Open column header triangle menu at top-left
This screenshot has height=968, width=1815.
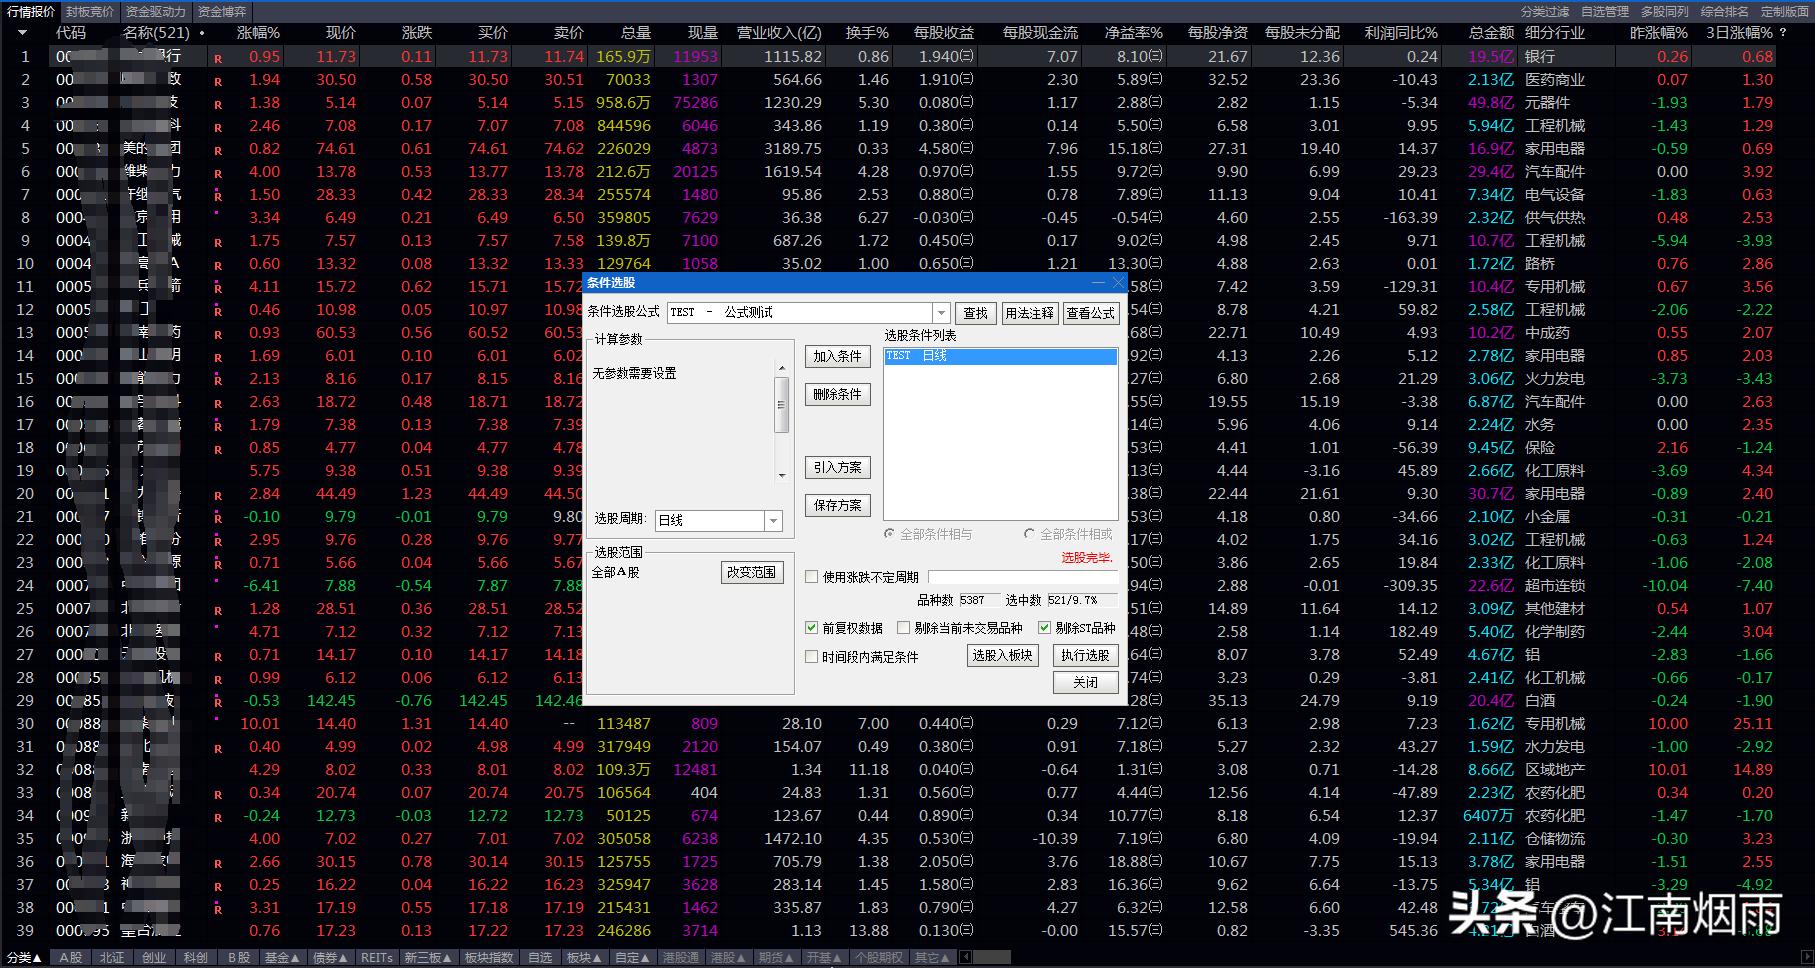tap(22, 33)
